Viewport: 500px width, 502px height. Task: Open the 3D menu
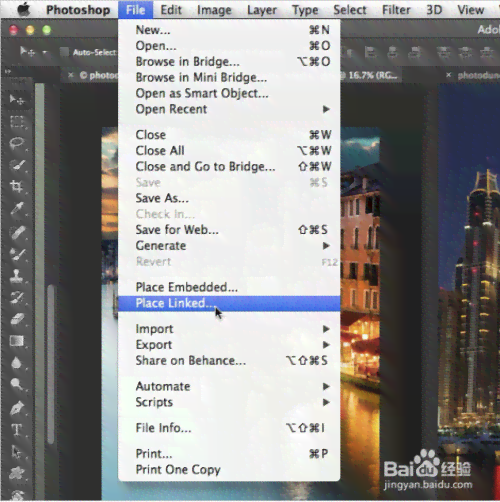point(434,10)
